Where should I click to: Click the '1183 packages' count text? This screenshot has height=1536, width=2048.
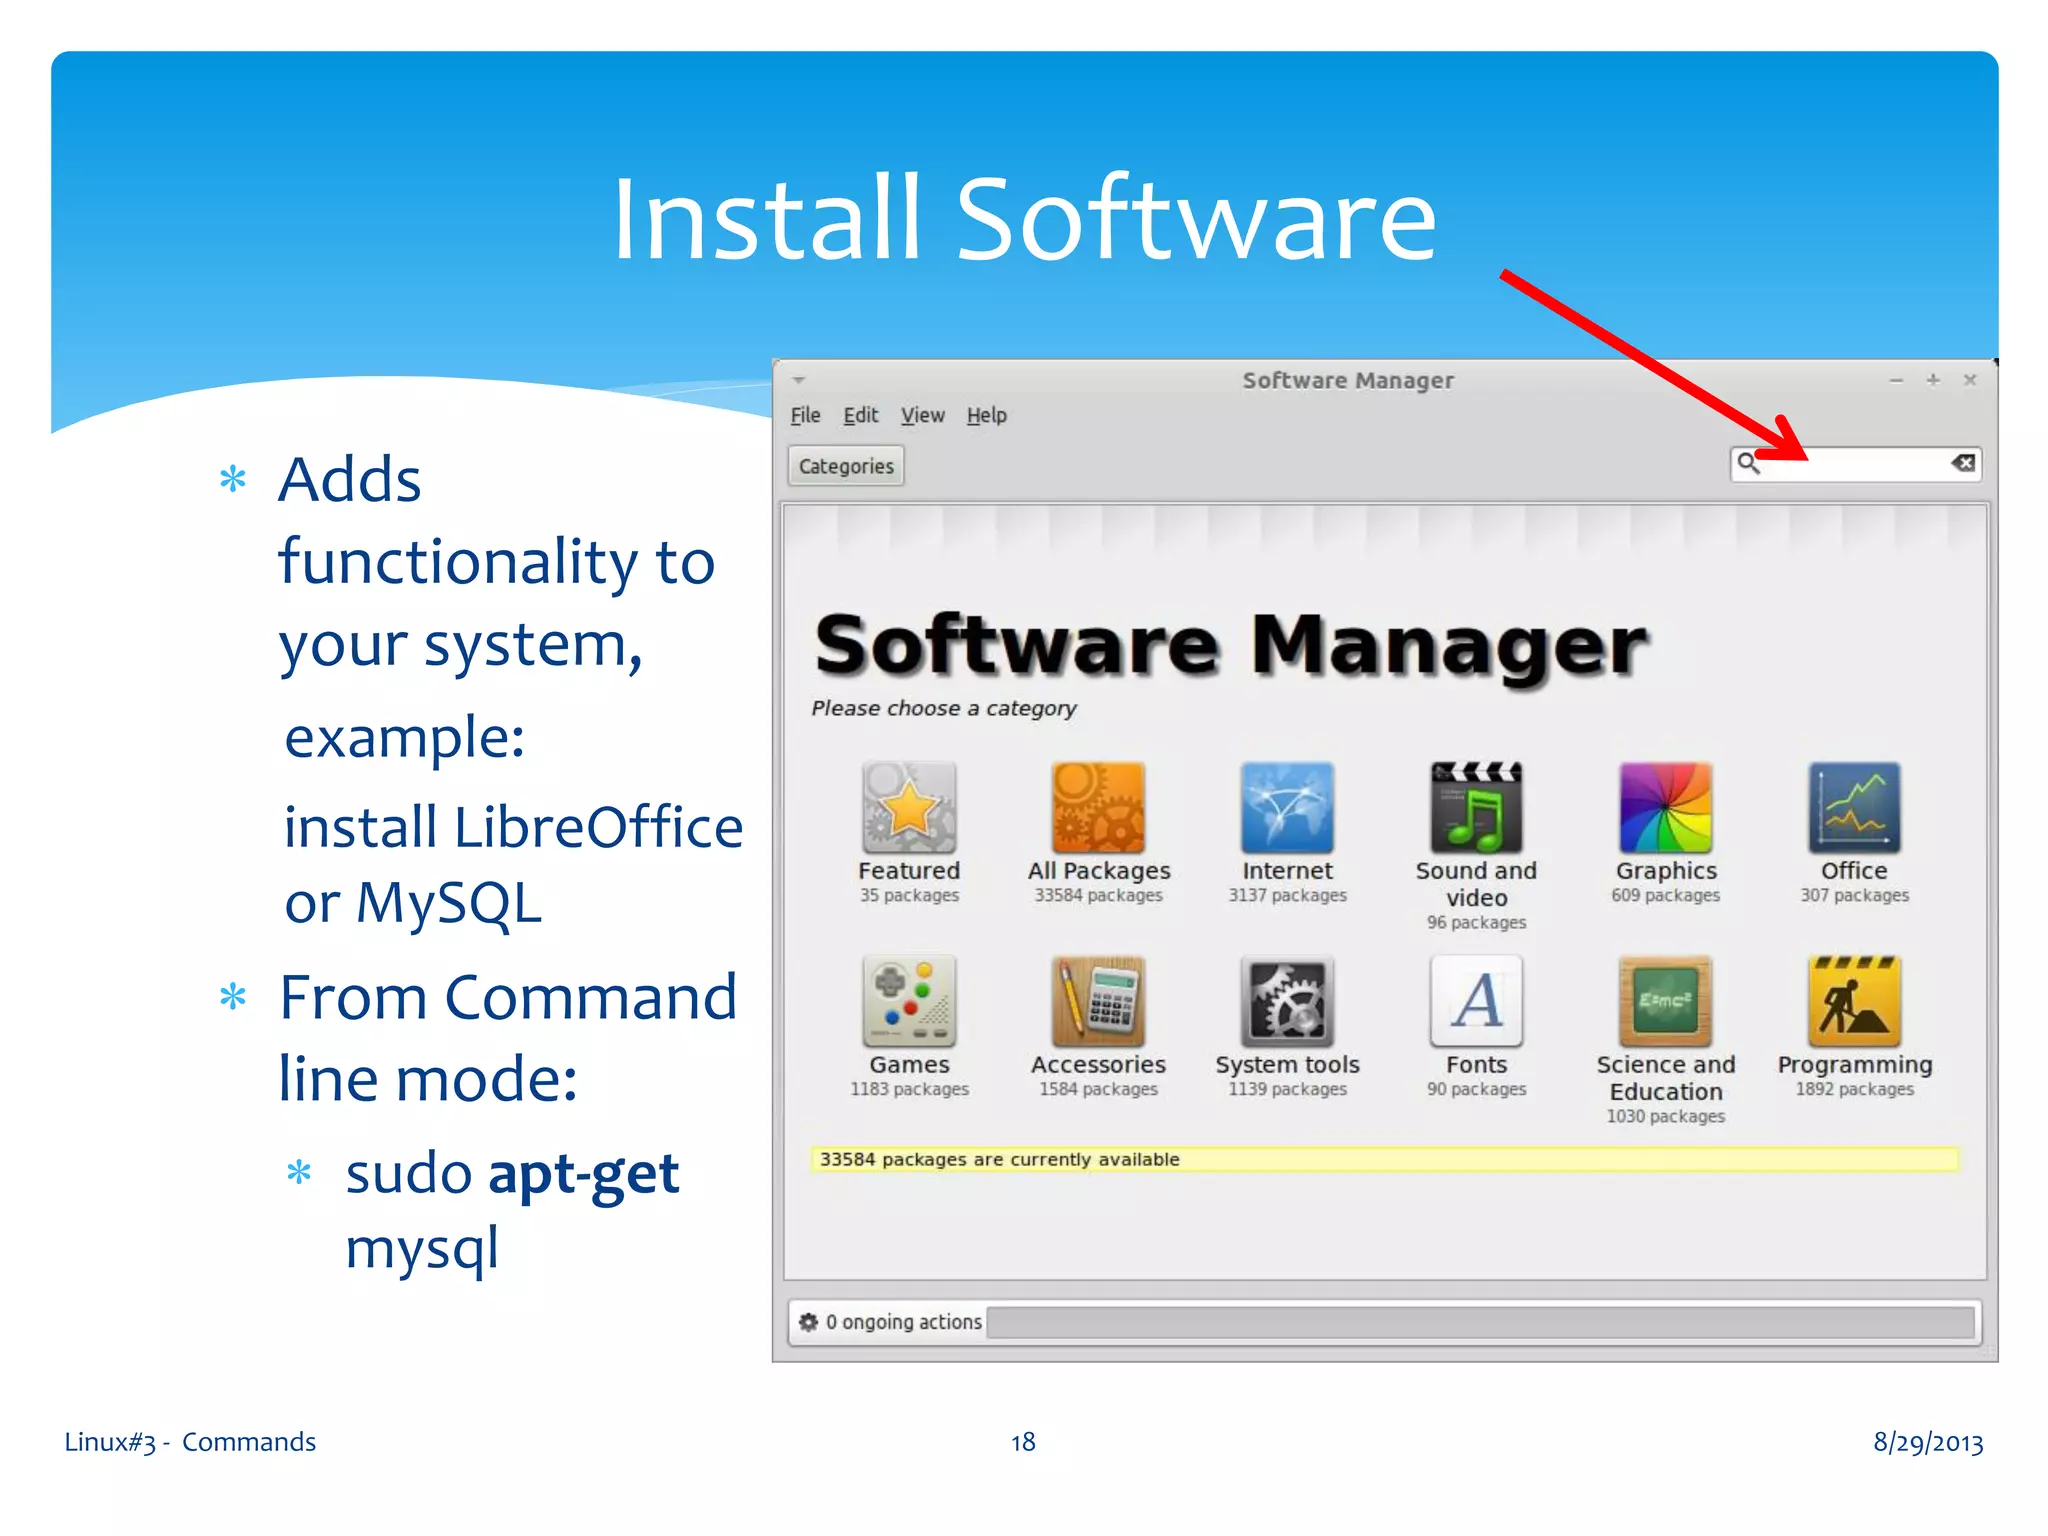(909, 1089)
